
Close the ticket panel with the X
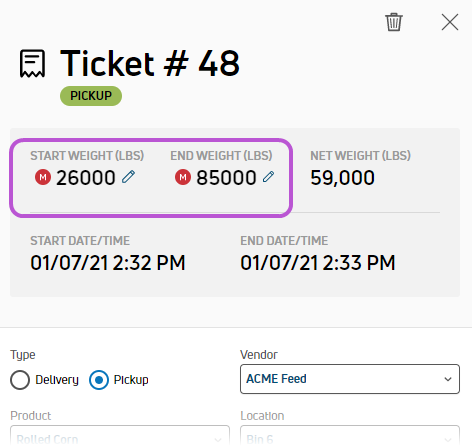[x=450, y=22]
